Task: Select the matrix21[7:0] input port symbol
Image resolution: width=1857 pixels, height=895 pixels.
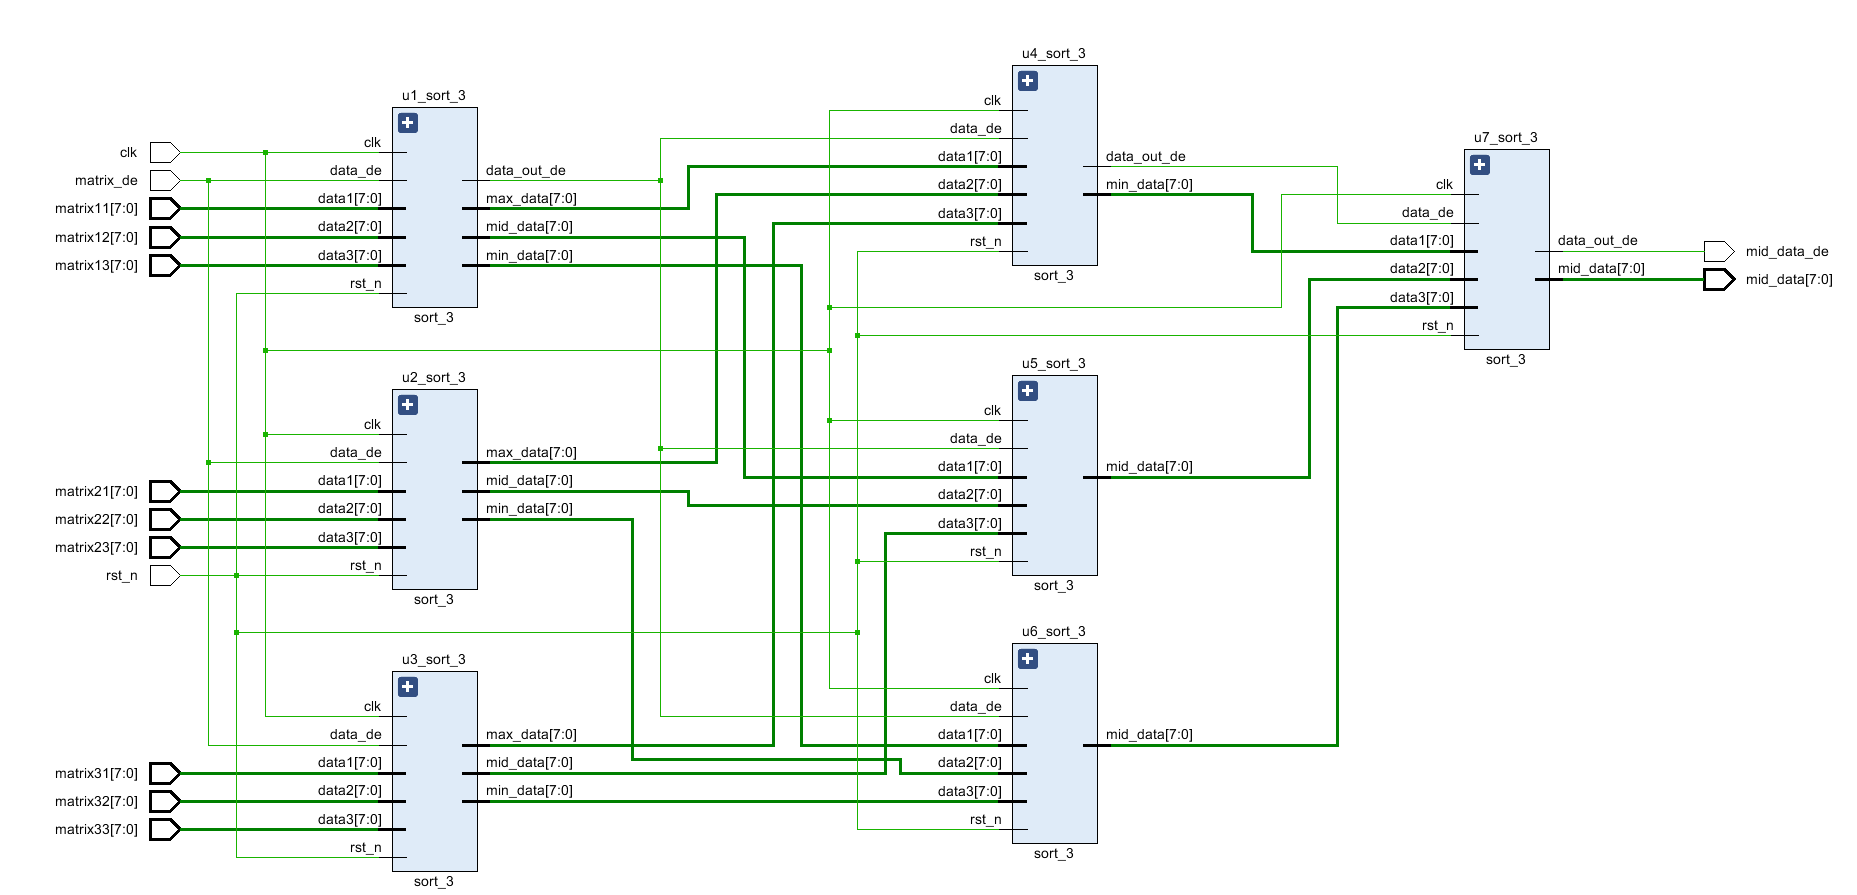Action: [165, 491]
